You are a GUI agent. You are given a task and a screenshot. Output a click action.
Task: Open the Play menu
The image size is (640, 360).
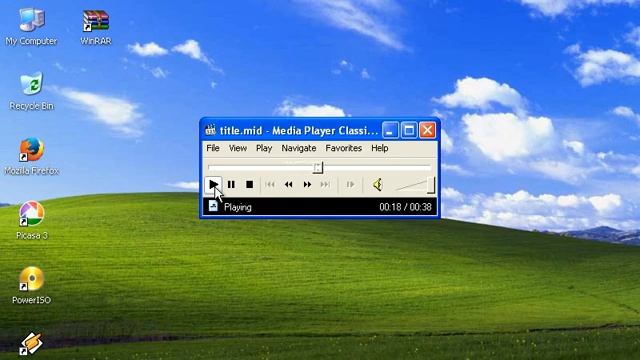(x=264, y=148)
